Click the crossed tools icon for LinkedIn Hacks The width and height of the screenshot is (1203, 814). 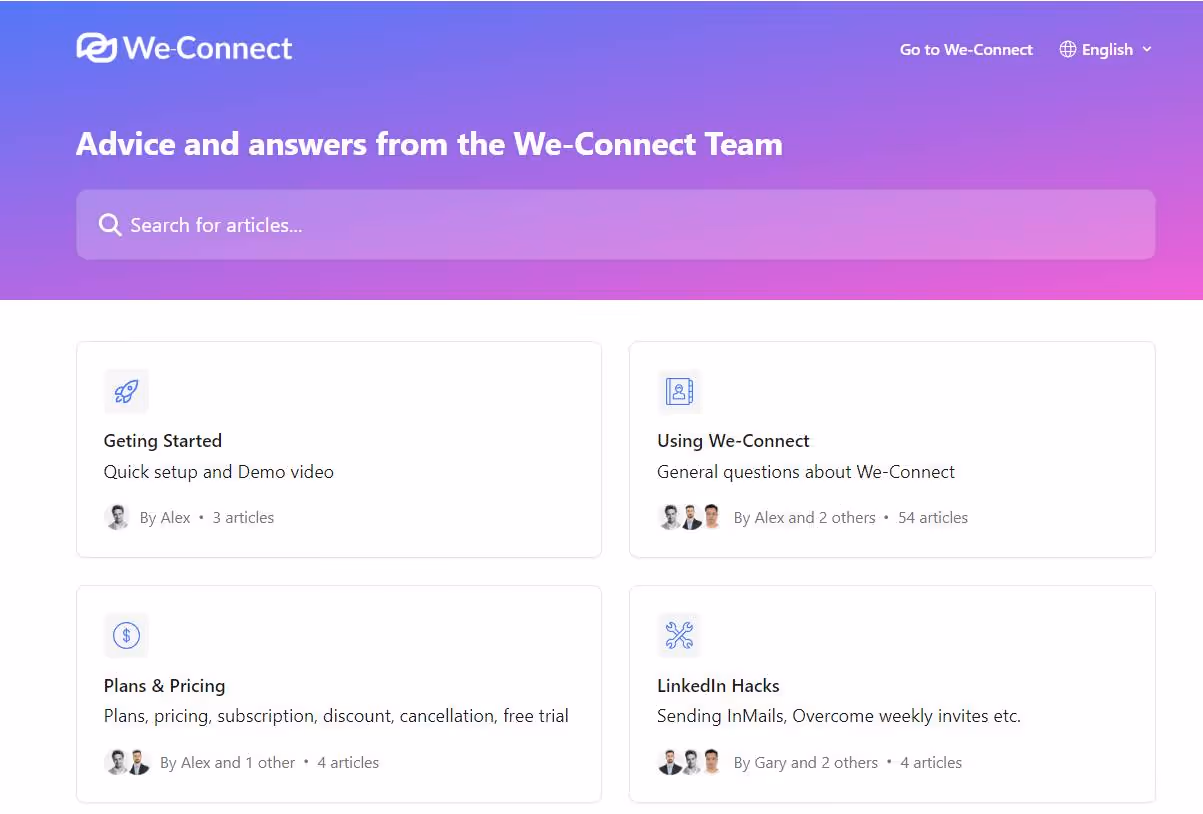679,635
